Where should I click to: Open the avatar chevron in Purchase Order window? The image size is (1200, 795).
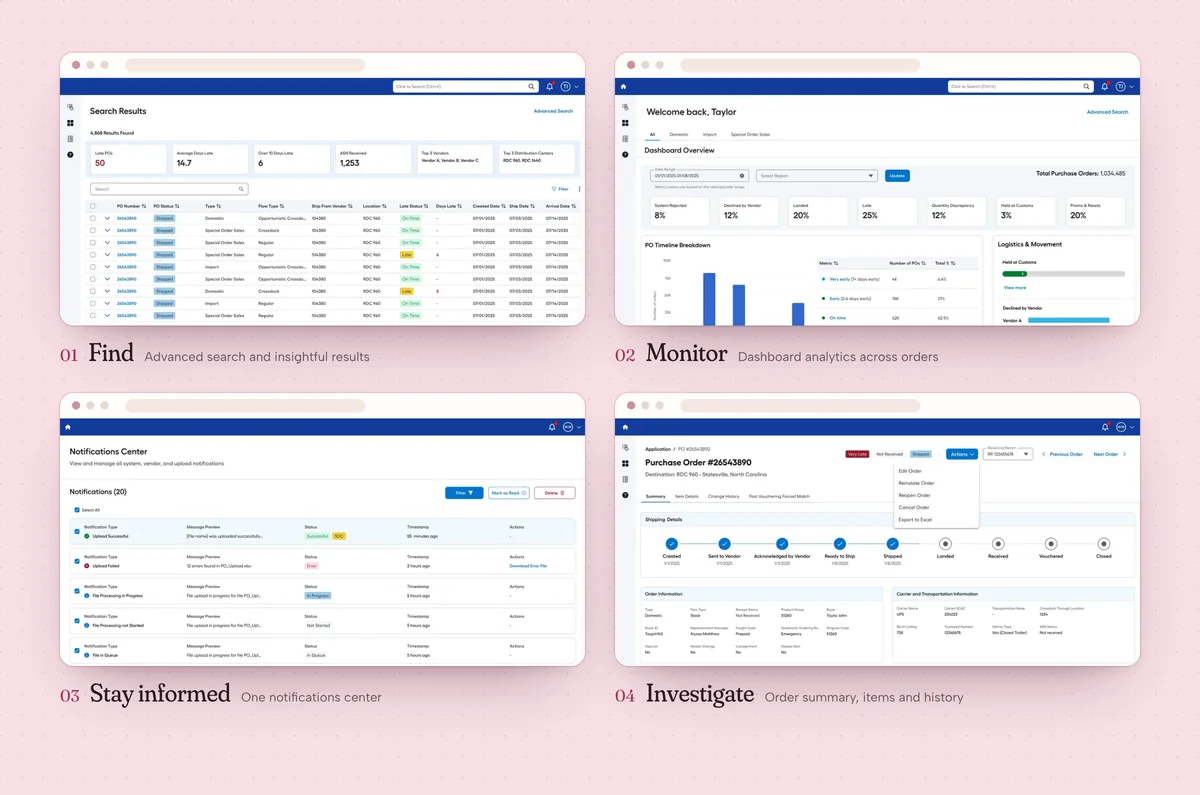(1133, 427)
